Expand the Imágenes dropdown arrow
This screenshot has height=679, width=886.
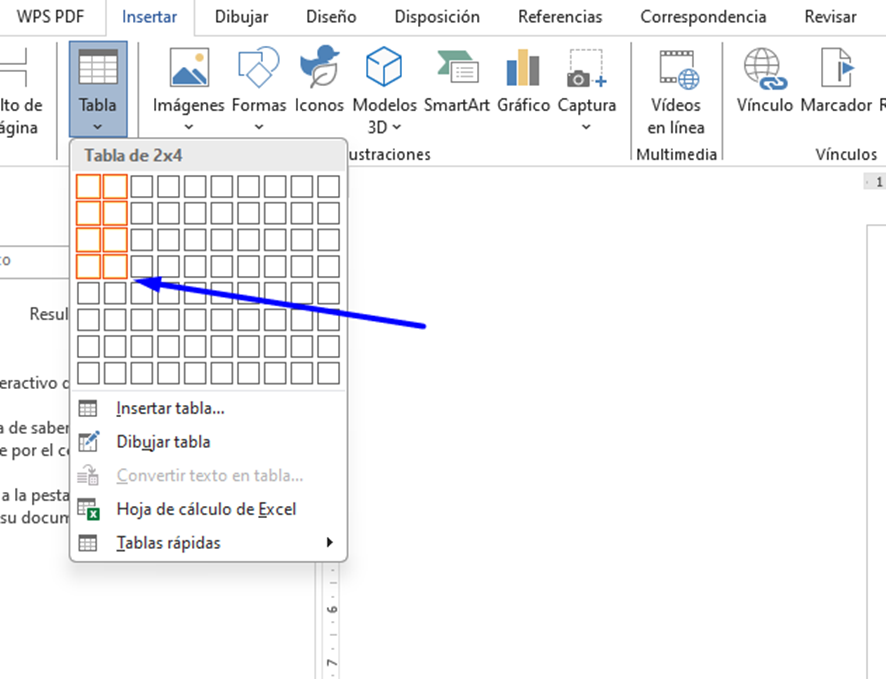(189, 127)
